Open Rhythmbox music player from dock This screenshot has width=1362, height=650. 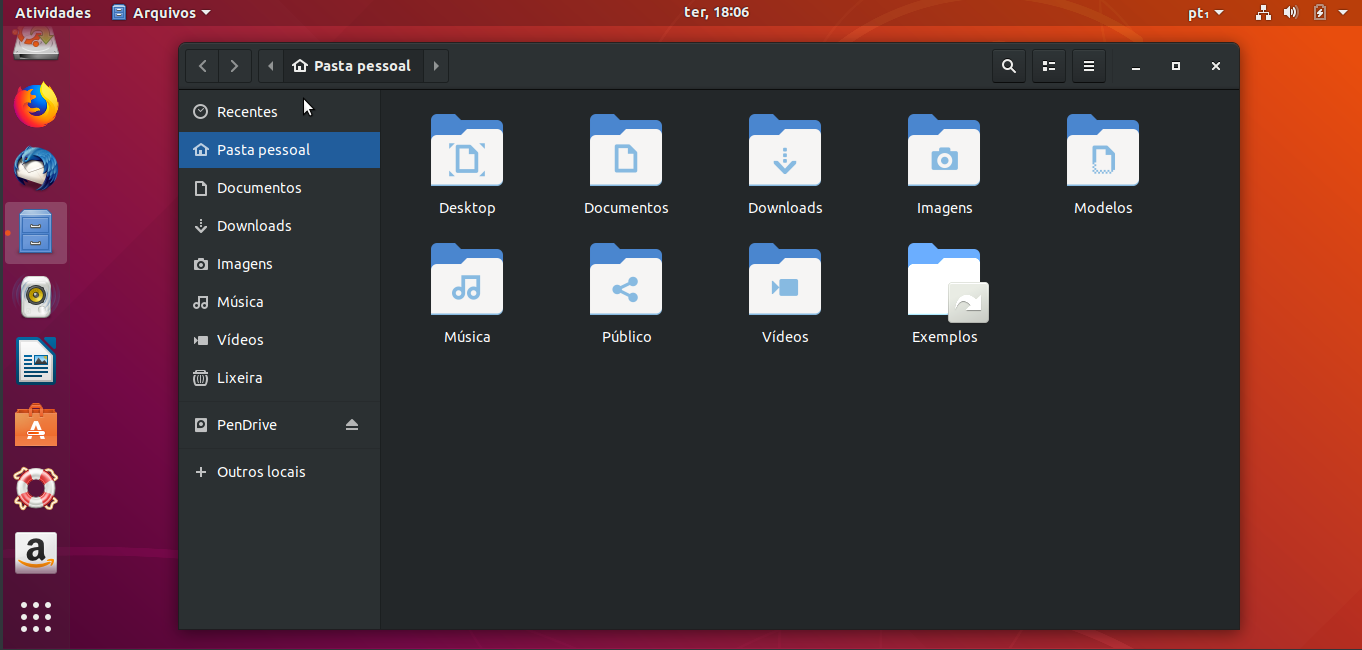(x=36, y=296)
